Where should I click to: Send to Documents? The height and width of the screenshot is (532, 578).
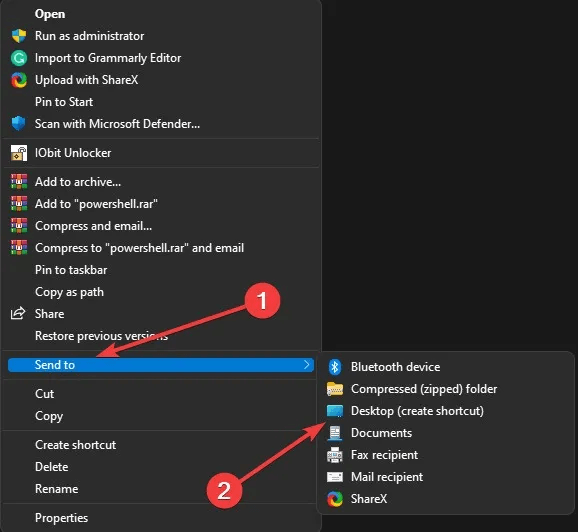point(381,433)
